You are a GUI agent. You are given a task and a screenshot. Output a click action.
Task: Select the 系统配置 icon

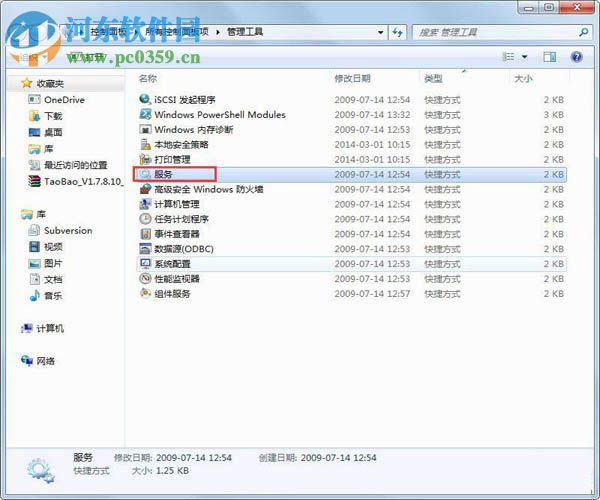click(x=145, y=264)
